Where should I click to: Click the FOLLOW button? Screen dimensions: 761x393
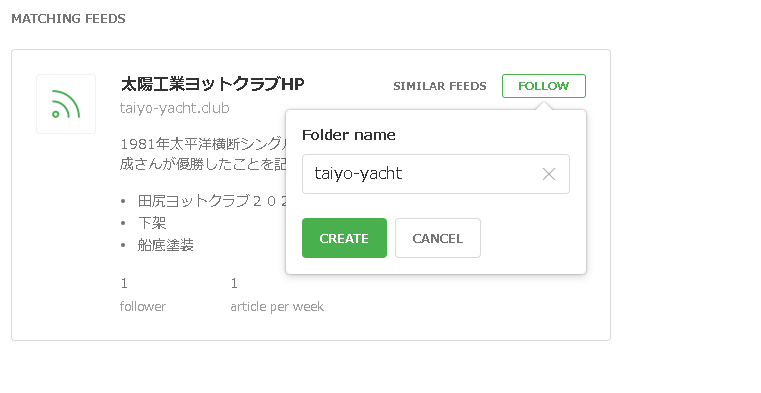(x=544, y=86)
